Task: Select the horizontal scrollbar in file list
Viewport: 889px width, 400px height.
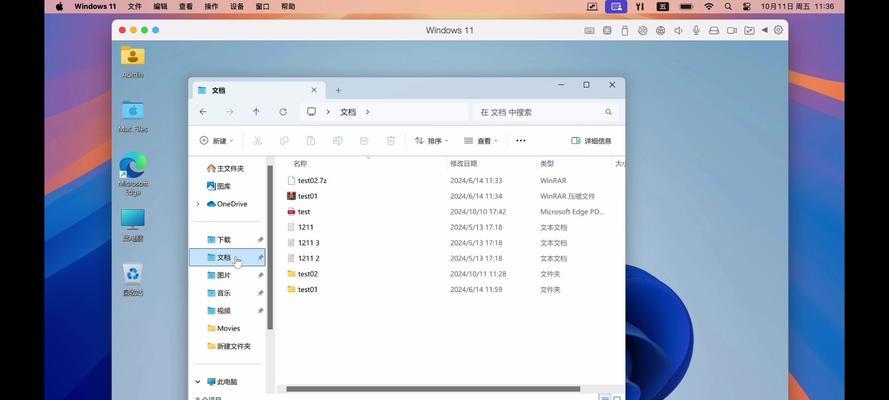Action: (433, 389)
